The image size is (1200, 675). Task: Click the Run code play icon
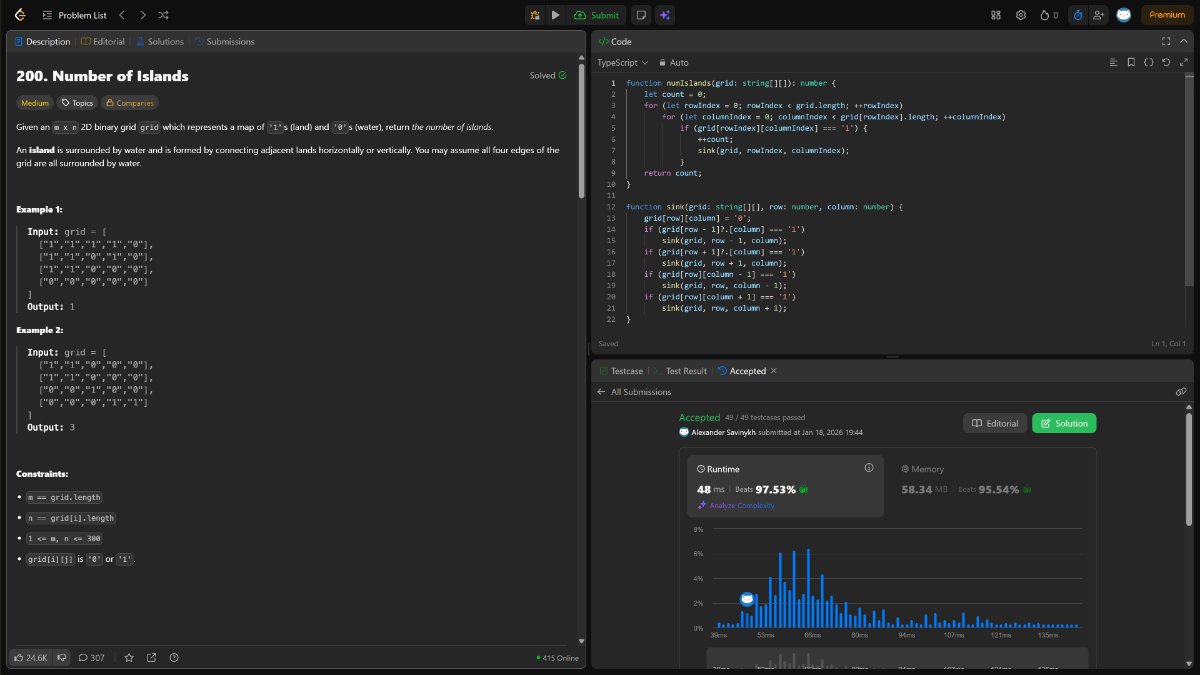[556, 15]
